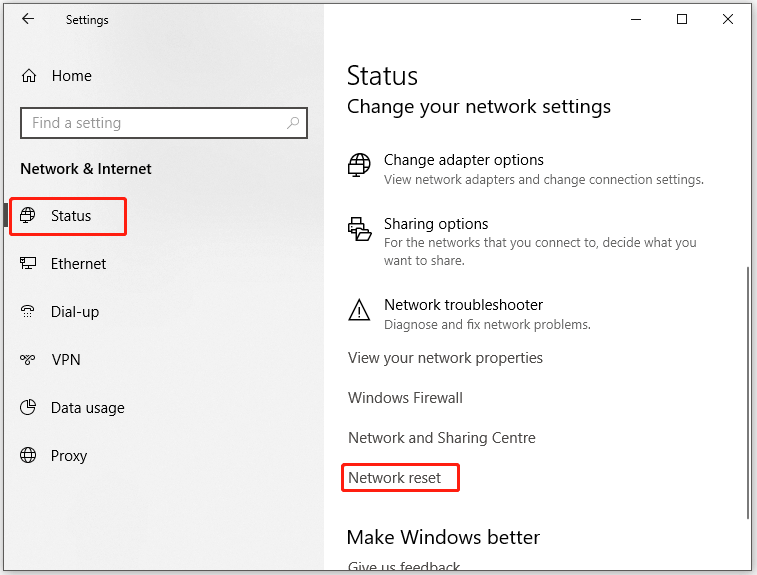This screenshot has width=757, height=575.
Task: Click the Network troubleshooter warning icon
Action: coord(359,310)
